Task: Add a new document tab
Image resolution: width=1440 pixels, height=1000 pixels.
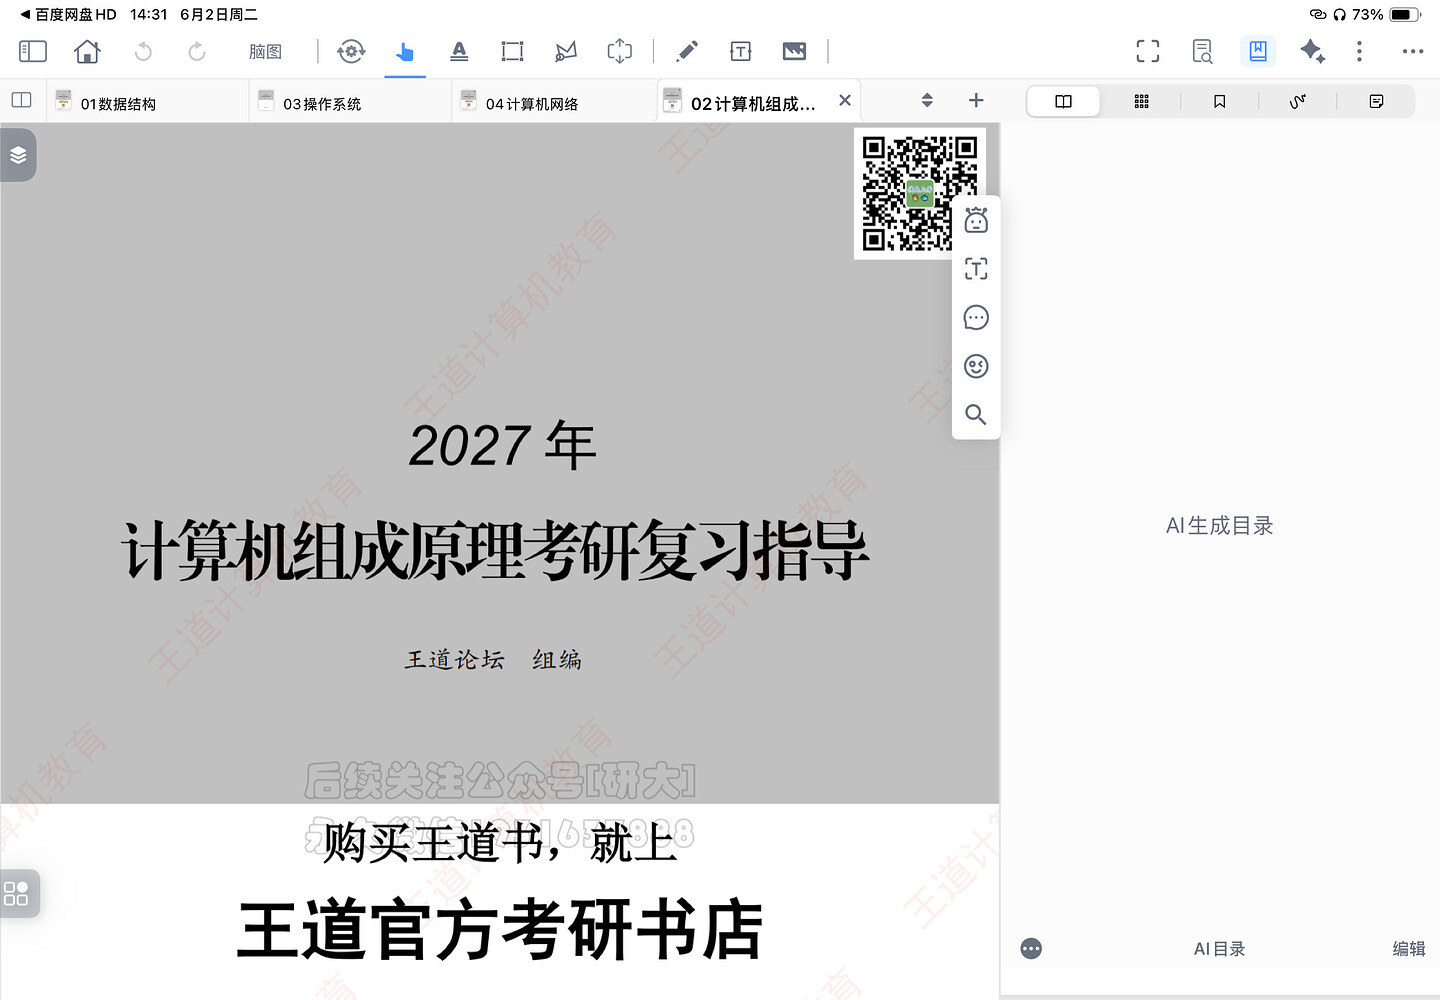Action: pos(976,100)
